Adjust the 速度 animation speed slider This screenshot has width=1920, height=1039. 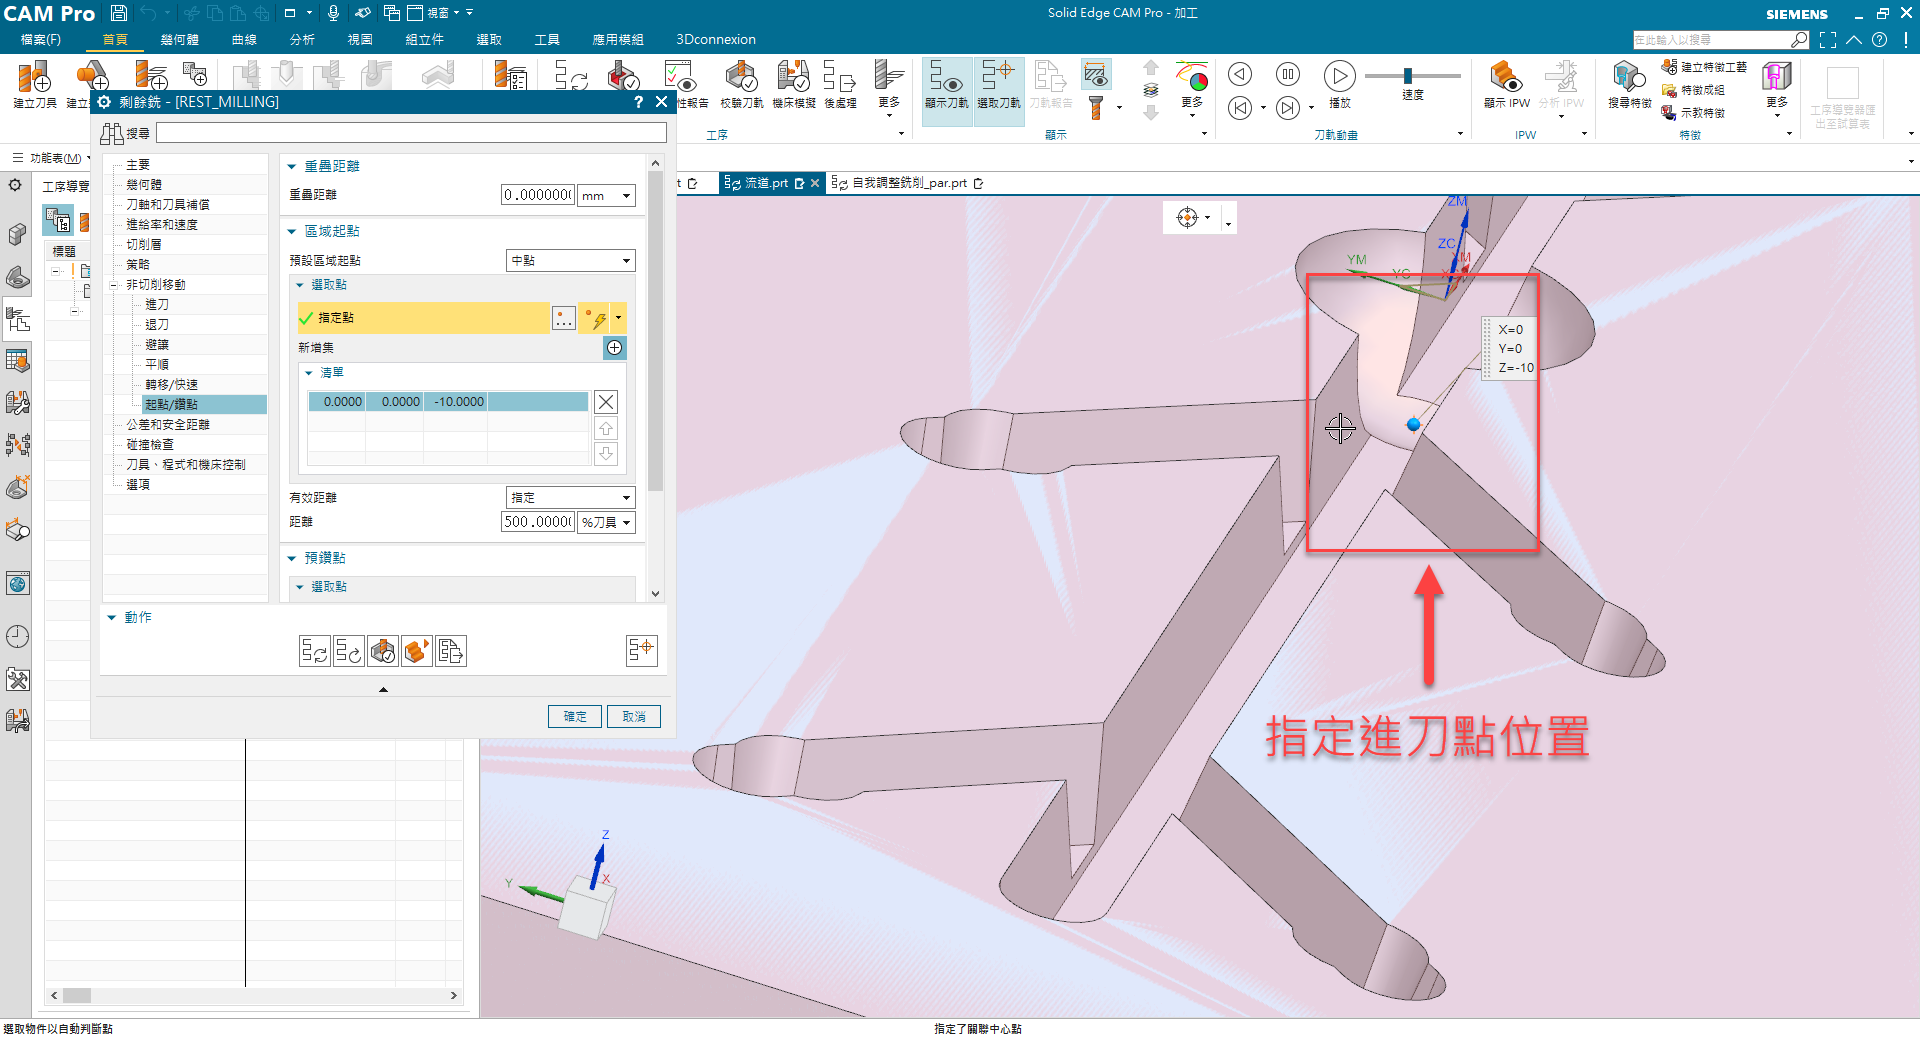coord(1408,76)
